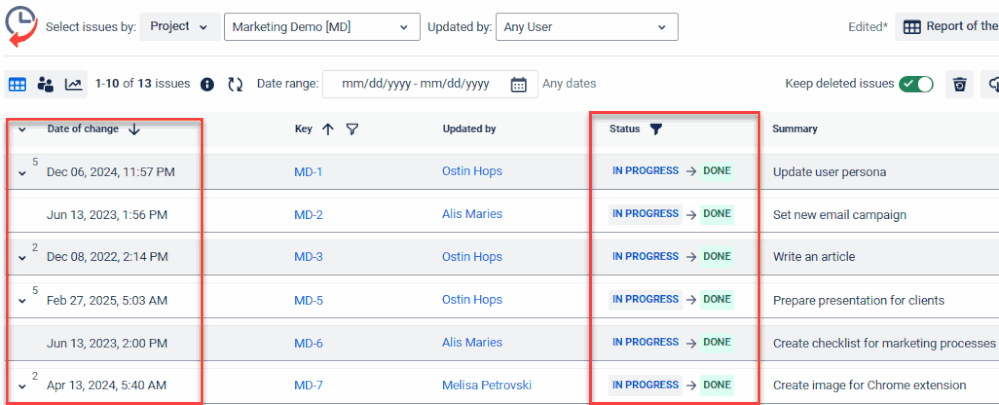Expand the MD-5 row changes
Screen dimensions: 999x405
[22, 301]
